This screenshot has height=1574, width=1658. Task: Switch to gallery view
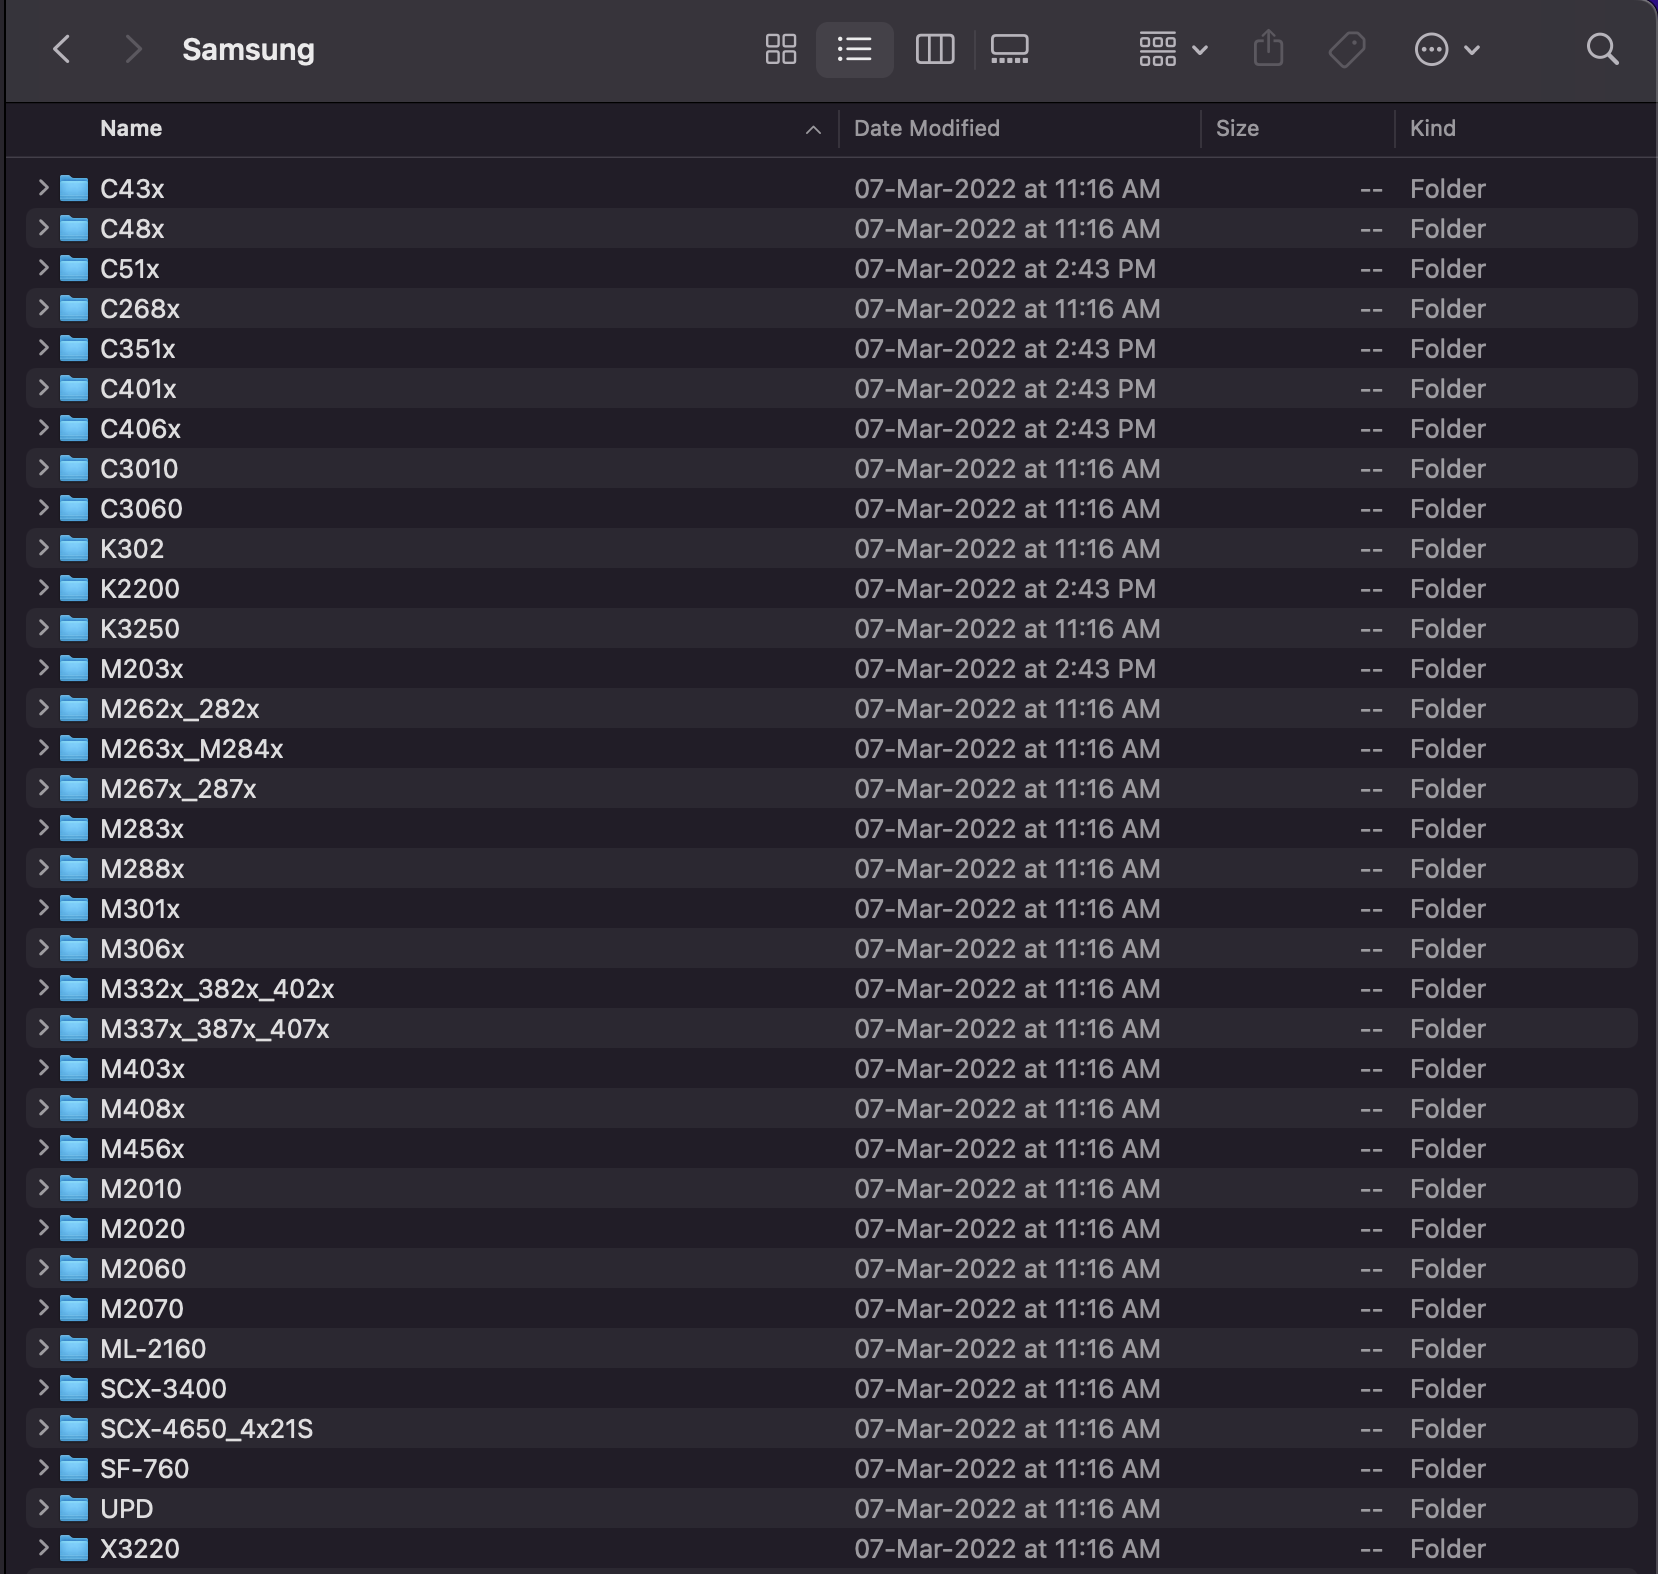(1010, 49)
